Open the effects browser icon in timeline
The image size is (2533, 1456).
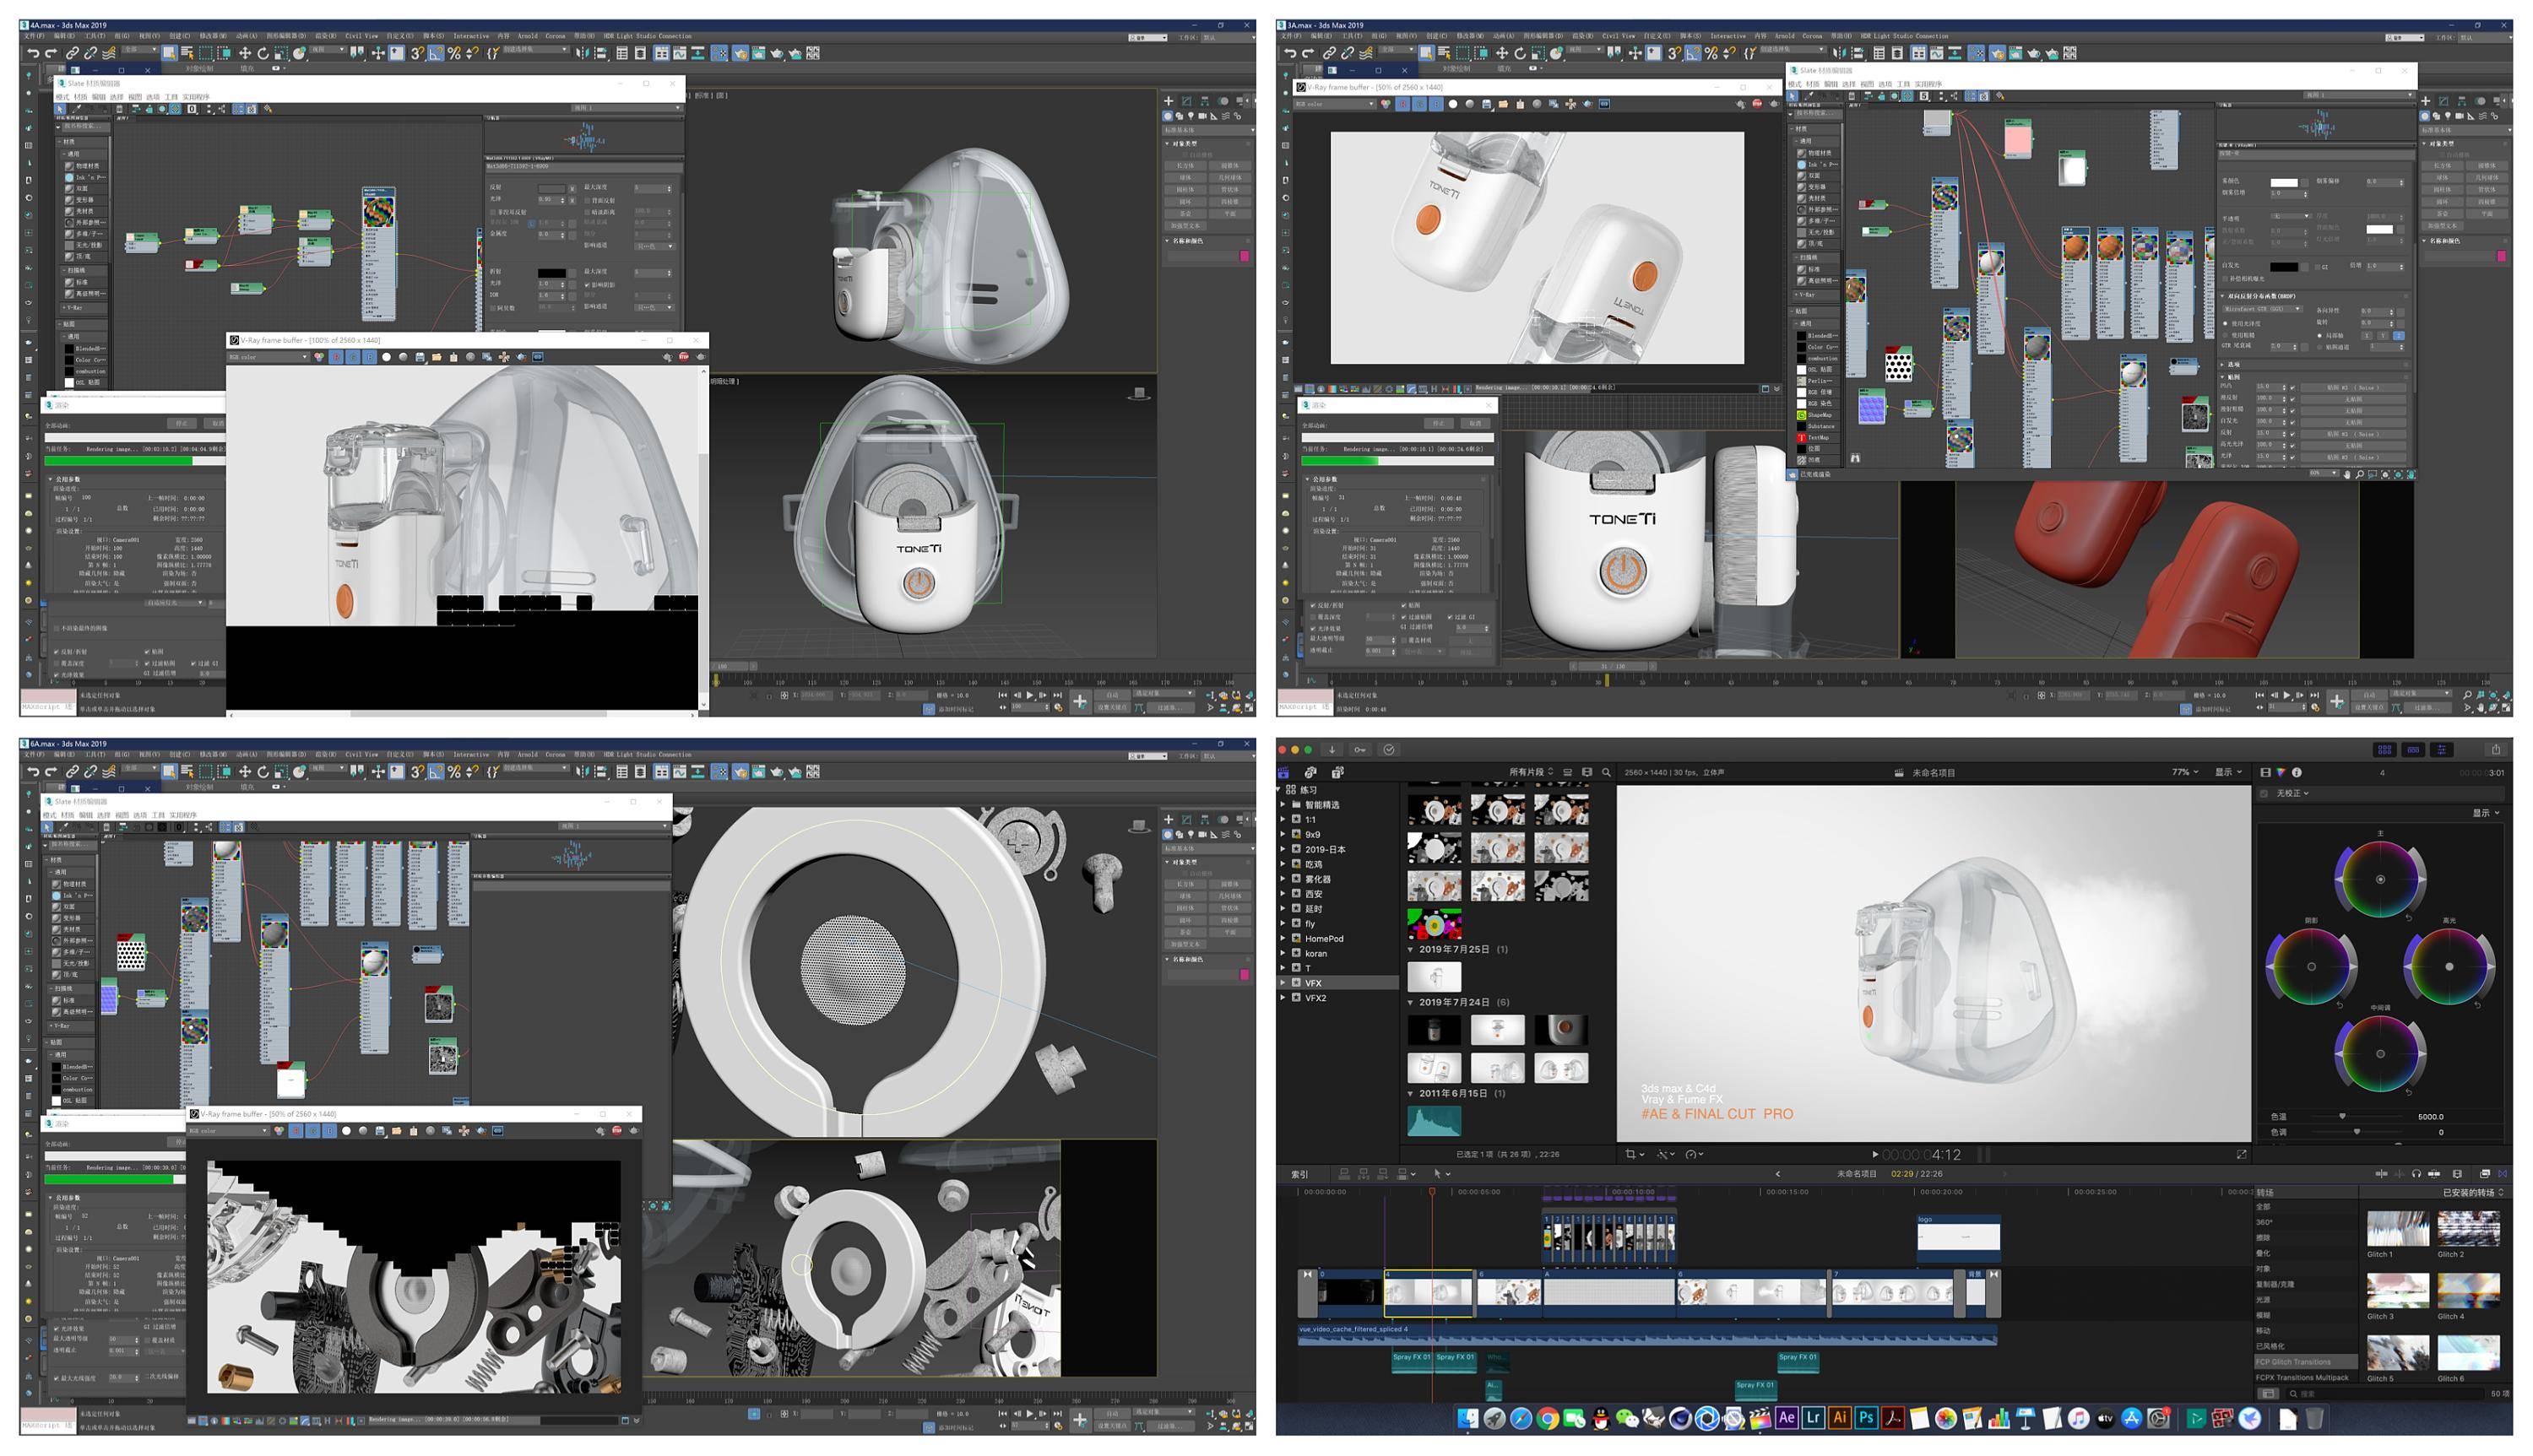pyautogui.click(x=2485, y=1174)
